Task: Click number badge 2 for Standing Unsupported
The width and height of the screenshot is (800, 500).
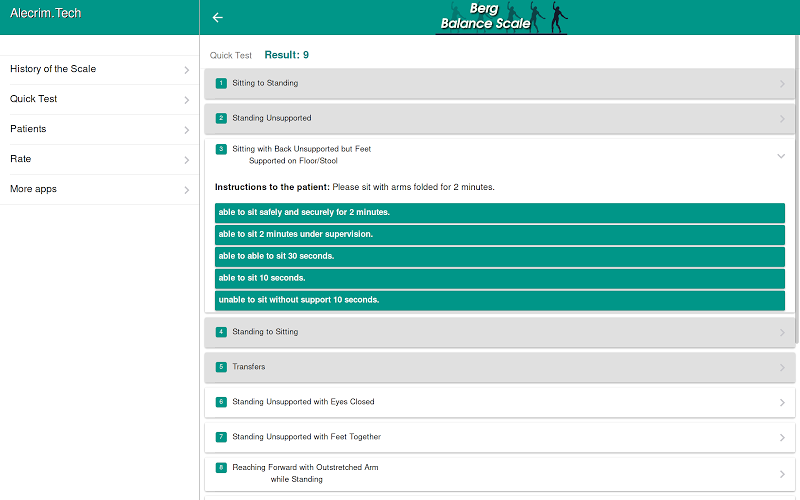Action: (221, 118)
